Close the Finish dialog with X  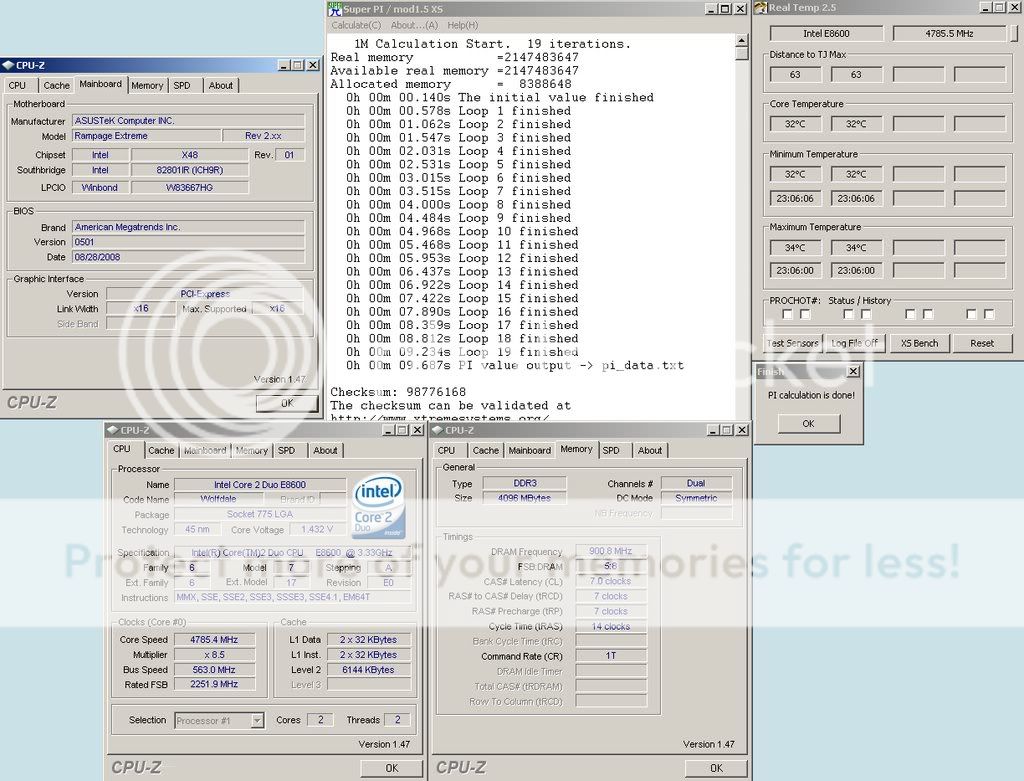(x=853, y=372)
